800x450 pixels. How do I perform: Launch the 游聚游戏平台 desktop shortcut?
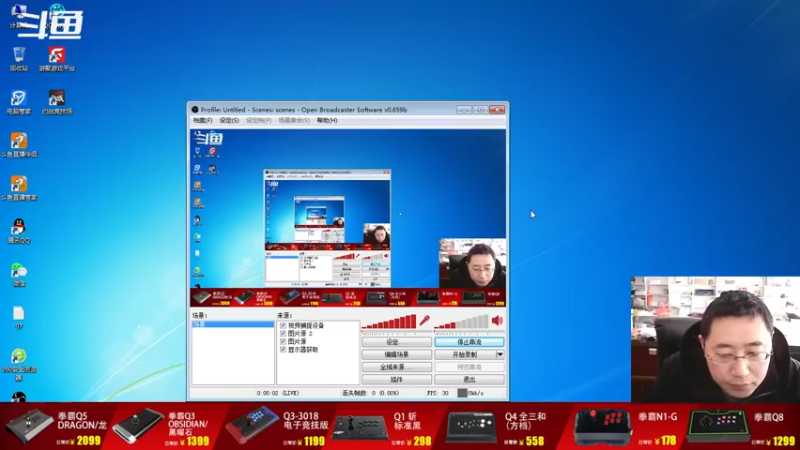point(57,59)
